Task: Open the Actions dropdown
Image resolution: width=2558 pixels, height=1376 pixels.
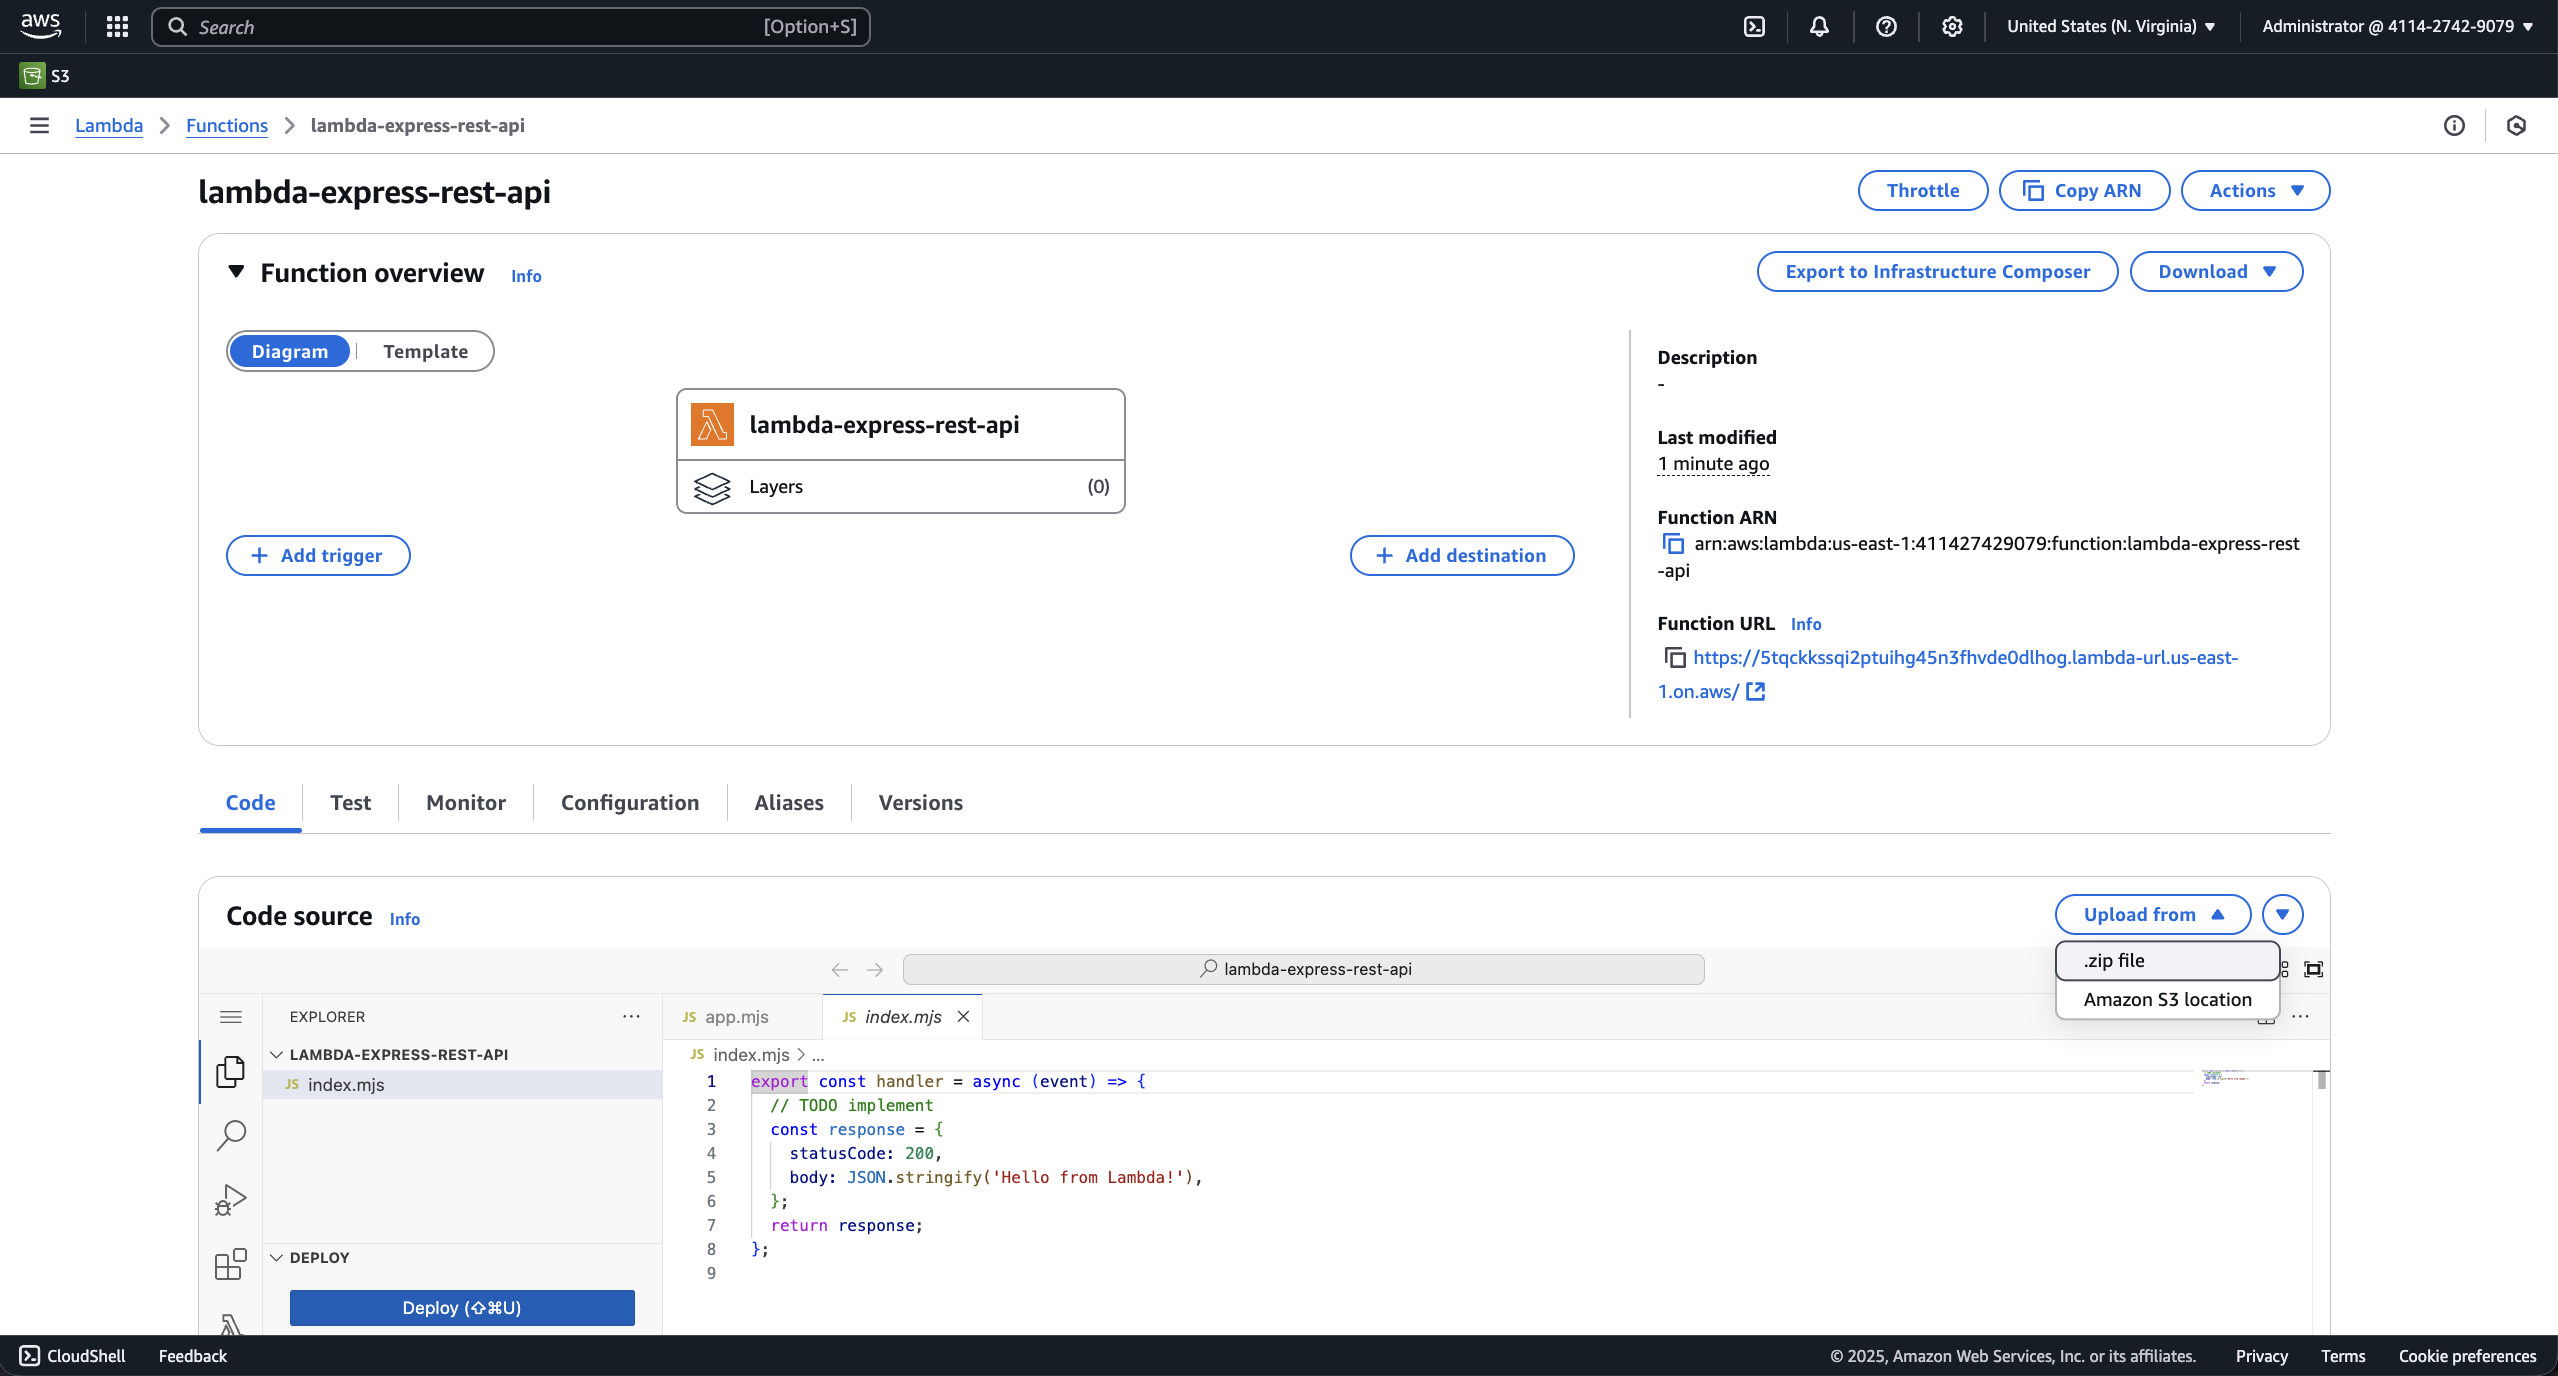Action: 2255,191
